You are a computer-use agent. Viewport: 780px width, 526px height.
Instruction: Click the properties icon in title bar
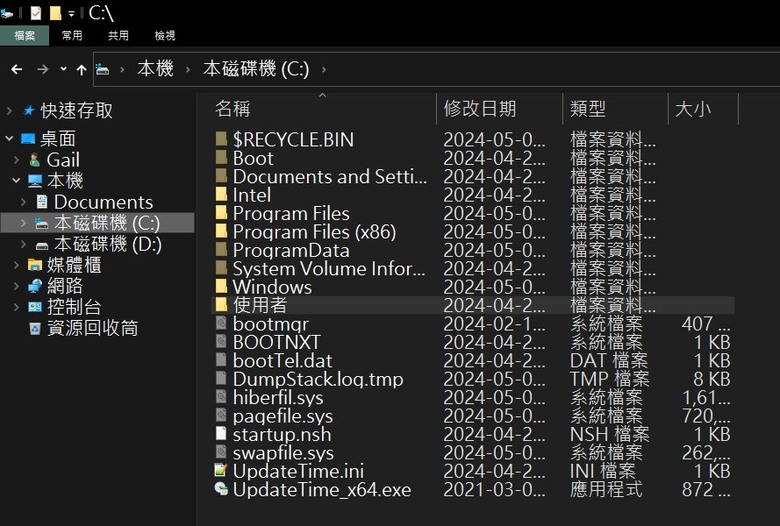(35, 13)
